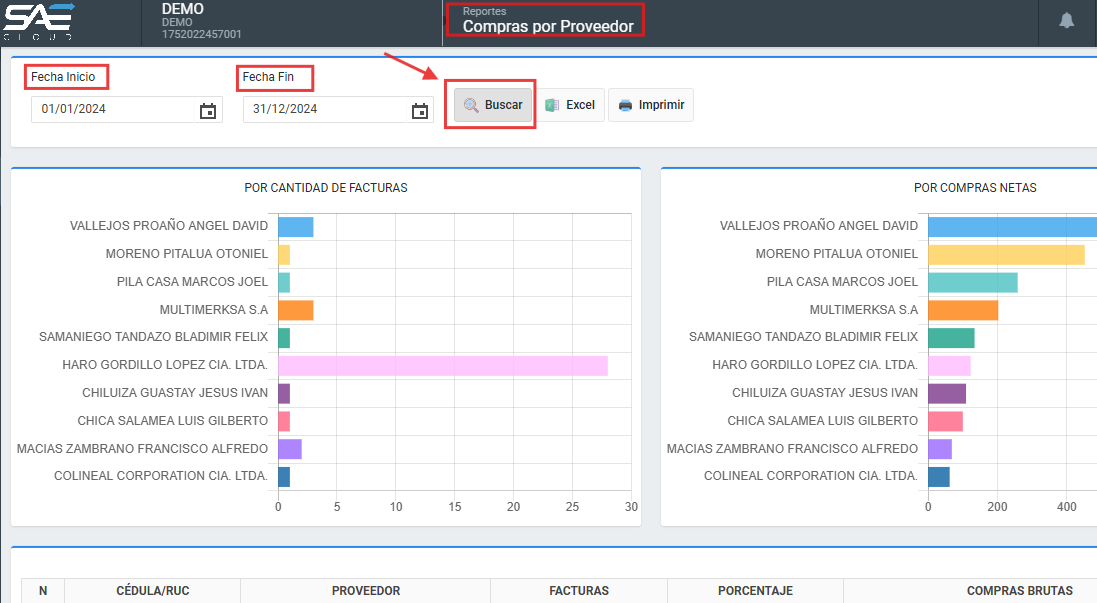
Task: Sort table by CÉDULA/RUC column header
Action: click(x=152, y=591)
